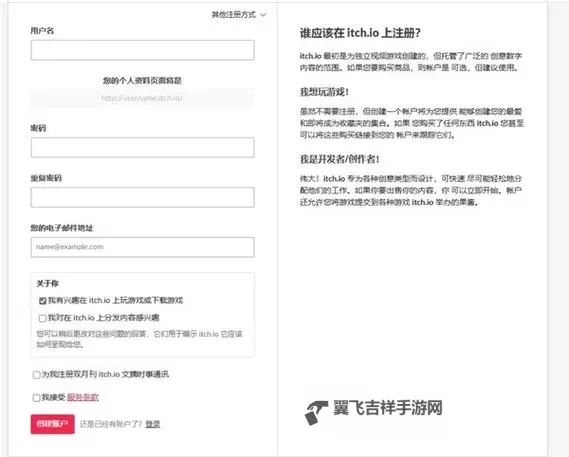Uncheck the 玩游戏或下载游戏 interest checkbox

click(42, 301)
